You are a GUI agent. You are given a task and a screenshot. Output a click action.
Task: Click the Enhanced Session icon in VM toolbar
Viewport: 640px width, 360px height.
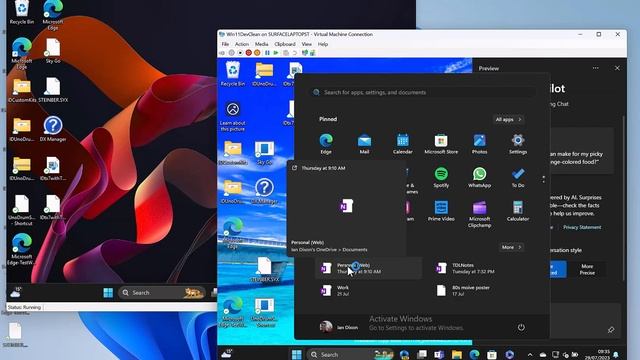(x=304, y=53)
